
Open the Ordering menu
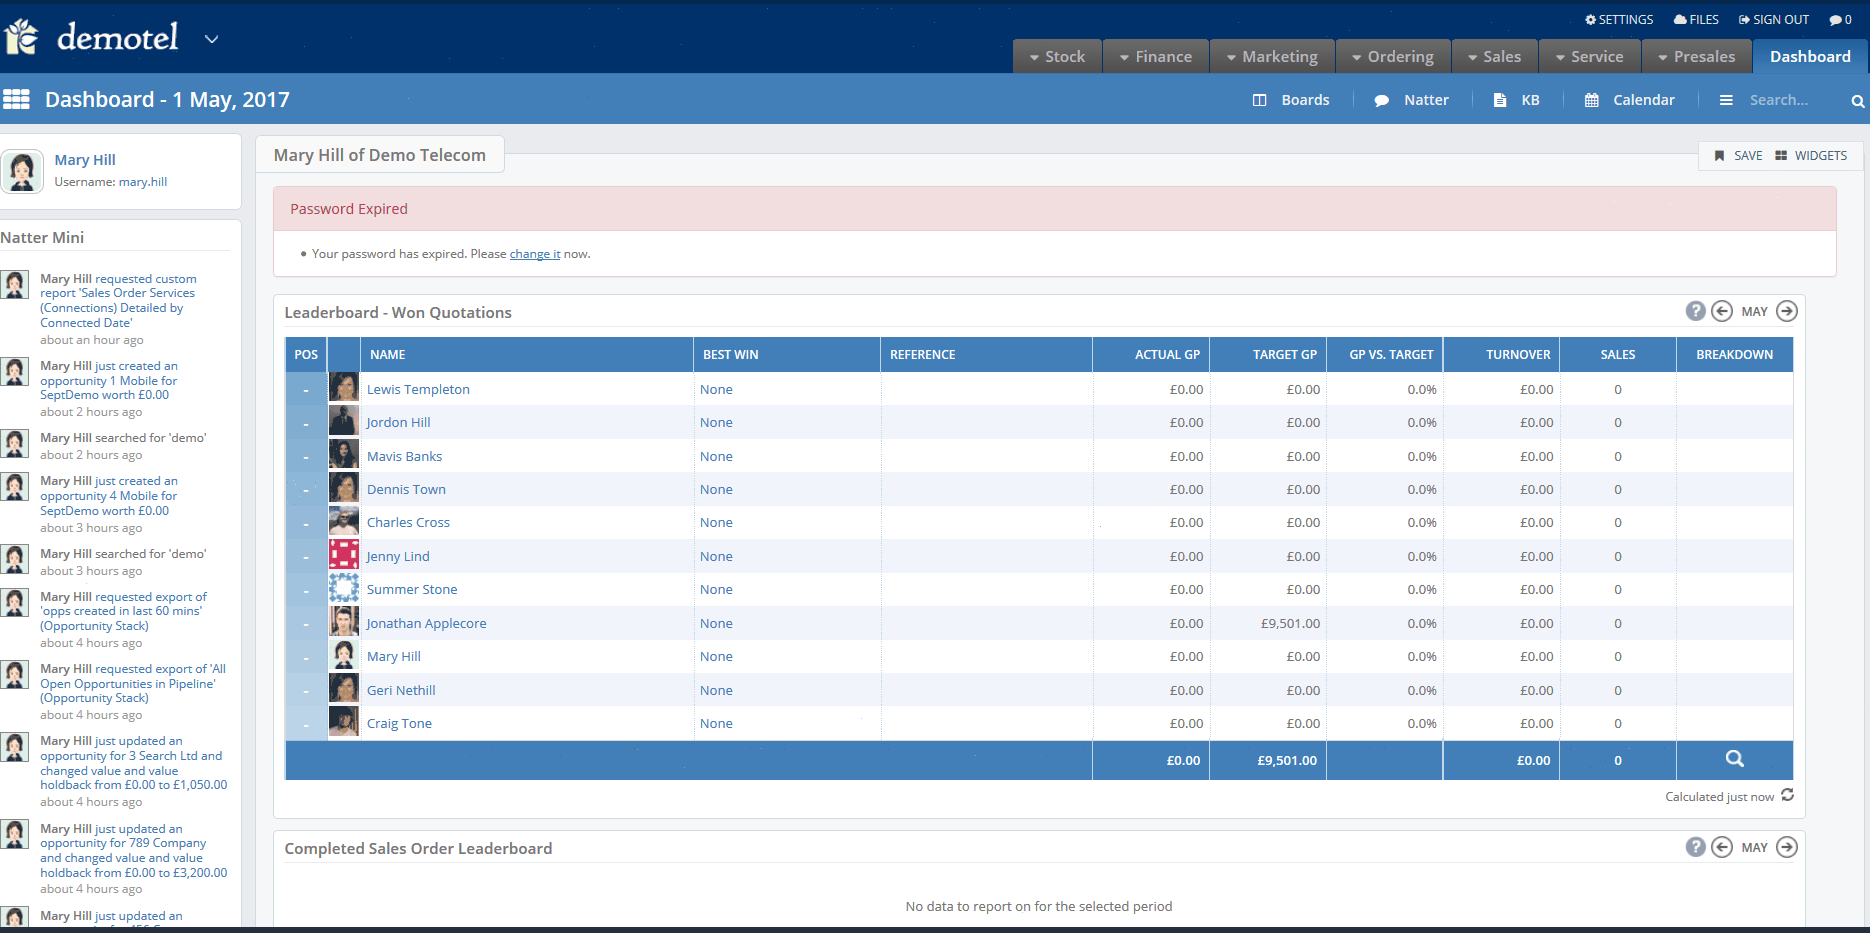[x=1393, y=56]
